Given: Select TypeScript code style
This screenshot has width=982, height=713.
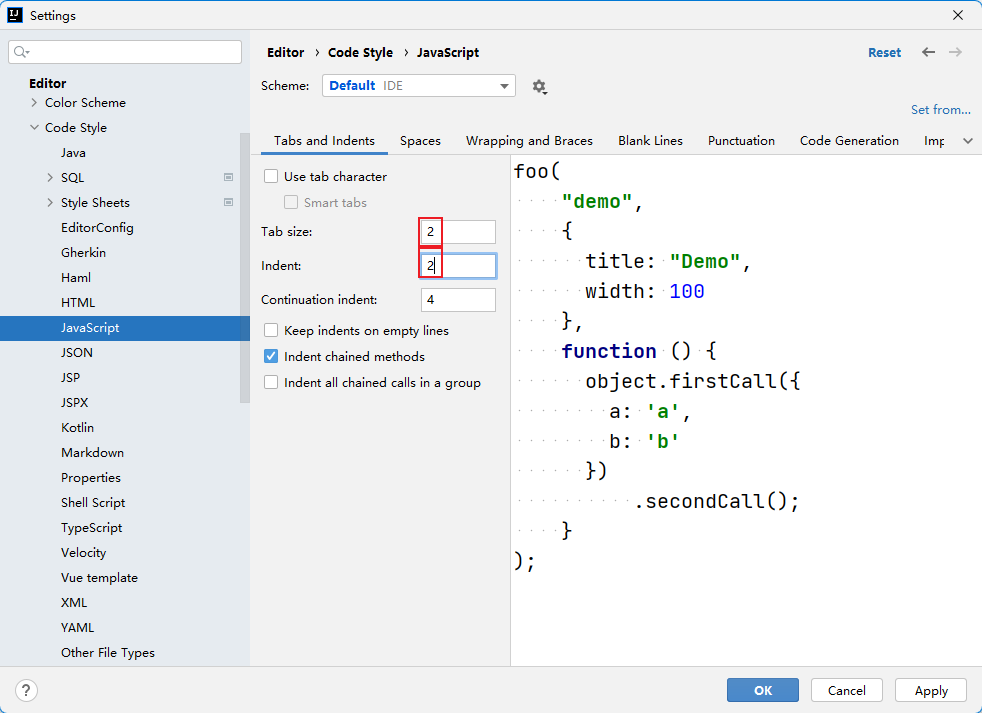Looking at the screenshot, I should point(91,528).
